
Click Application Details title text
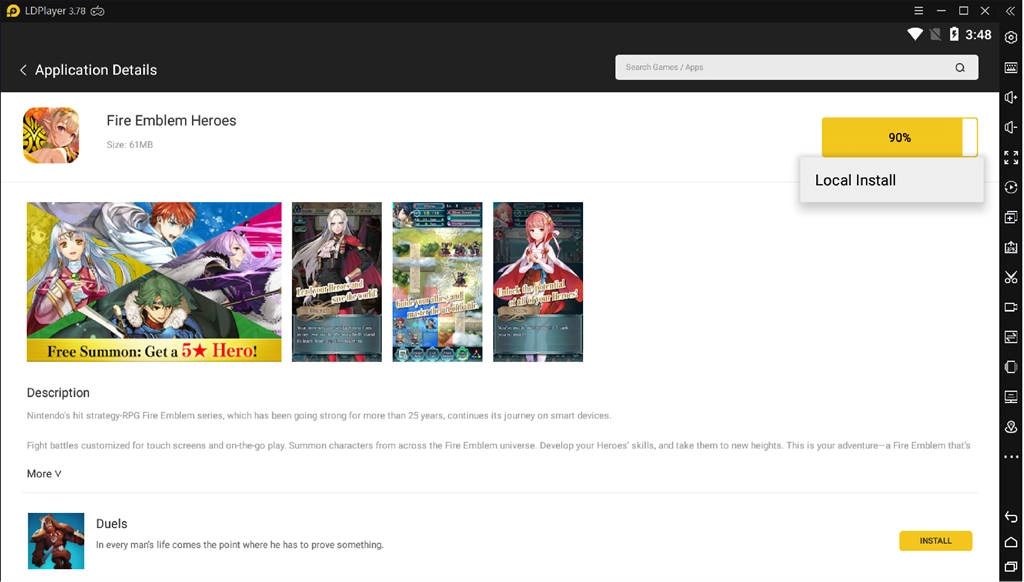click(x=96, y=70)
